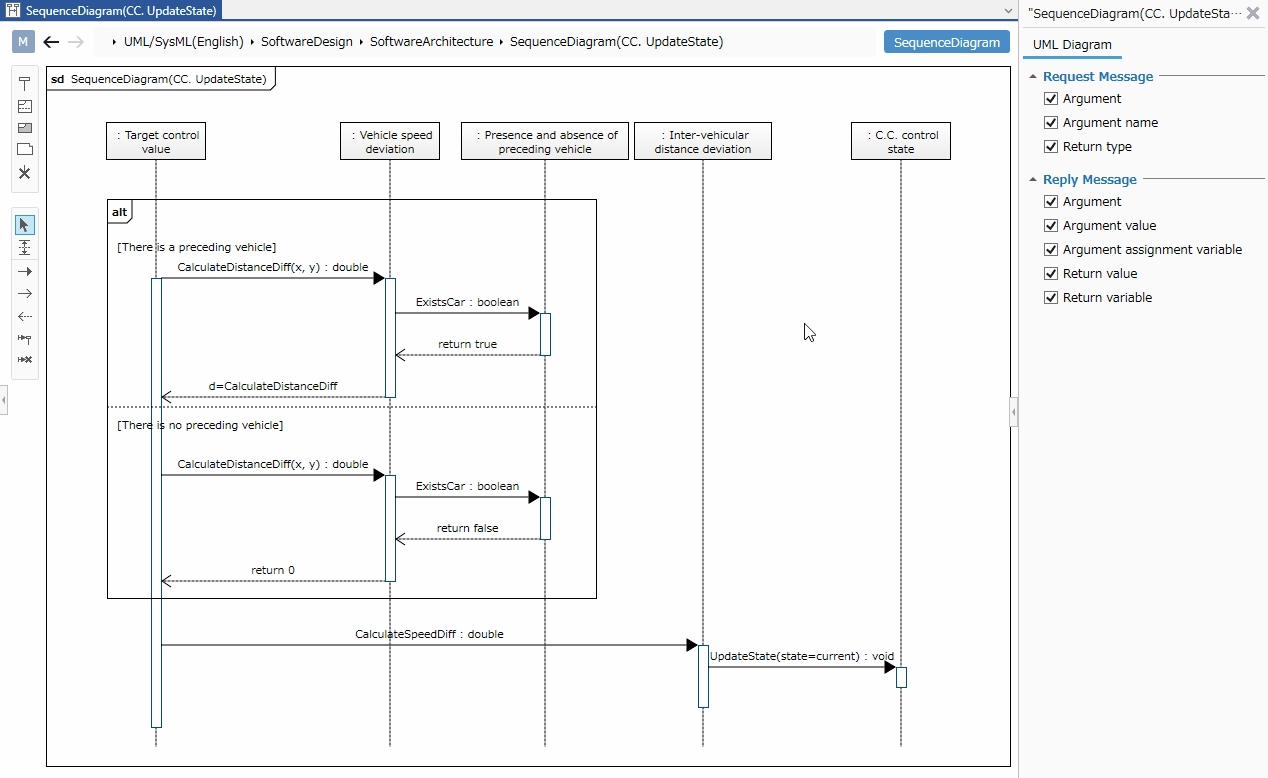Toggle the Return variable checkbox
Screen dimensions: 1268x778
point(1050,297)
